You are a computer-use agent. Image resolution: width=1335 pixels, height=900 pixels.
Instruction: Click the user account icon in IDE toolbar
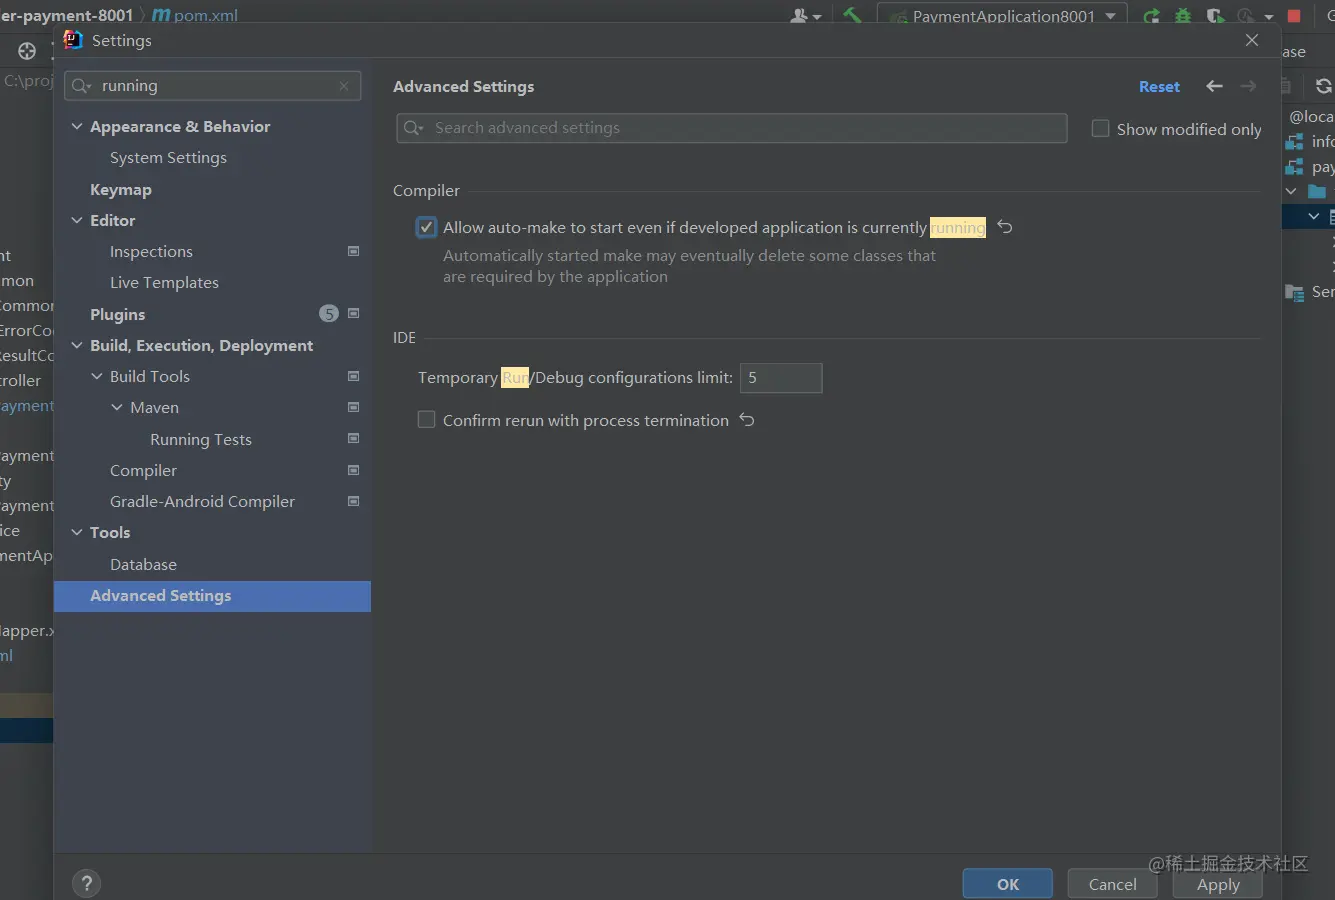tap(799, 16)
